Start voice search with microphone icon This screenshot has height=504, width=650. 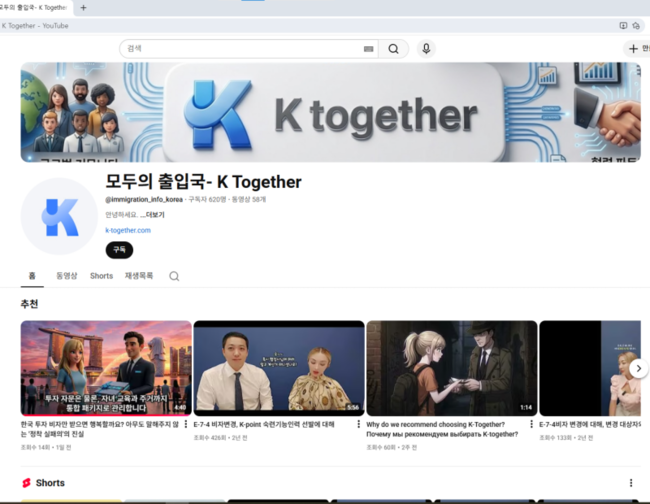coord(426,48)
